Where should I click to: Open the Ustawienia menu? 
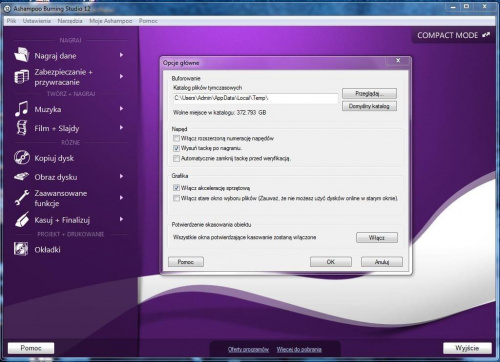click(x=37, y=21)
